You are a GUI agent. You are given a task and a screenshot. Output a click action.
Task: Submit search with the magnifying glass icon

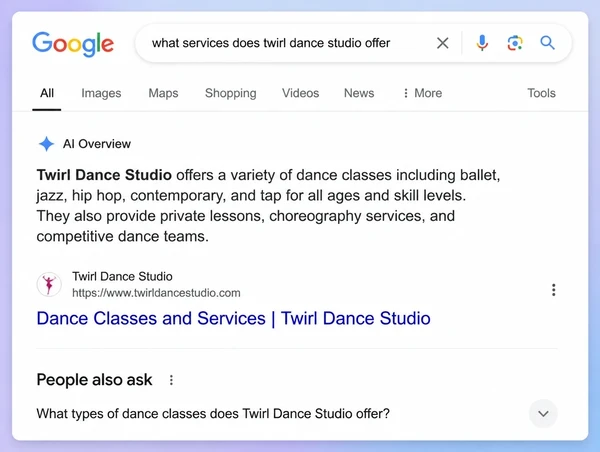[x=547, y=43]
